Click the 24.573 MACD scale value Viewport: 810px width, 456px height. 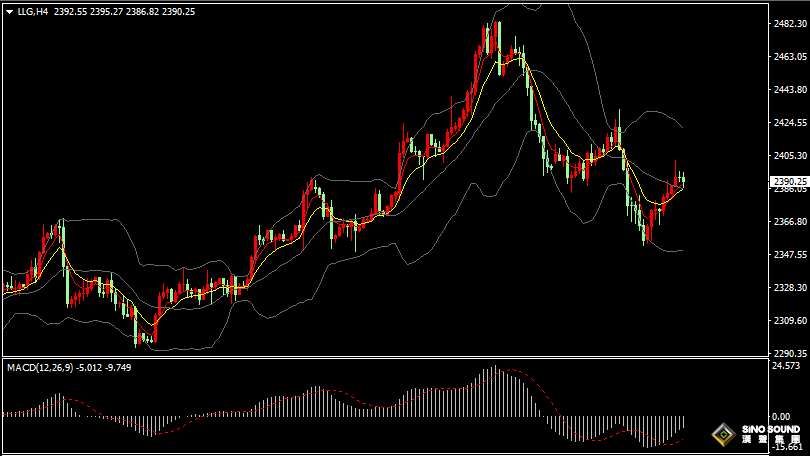787,366
